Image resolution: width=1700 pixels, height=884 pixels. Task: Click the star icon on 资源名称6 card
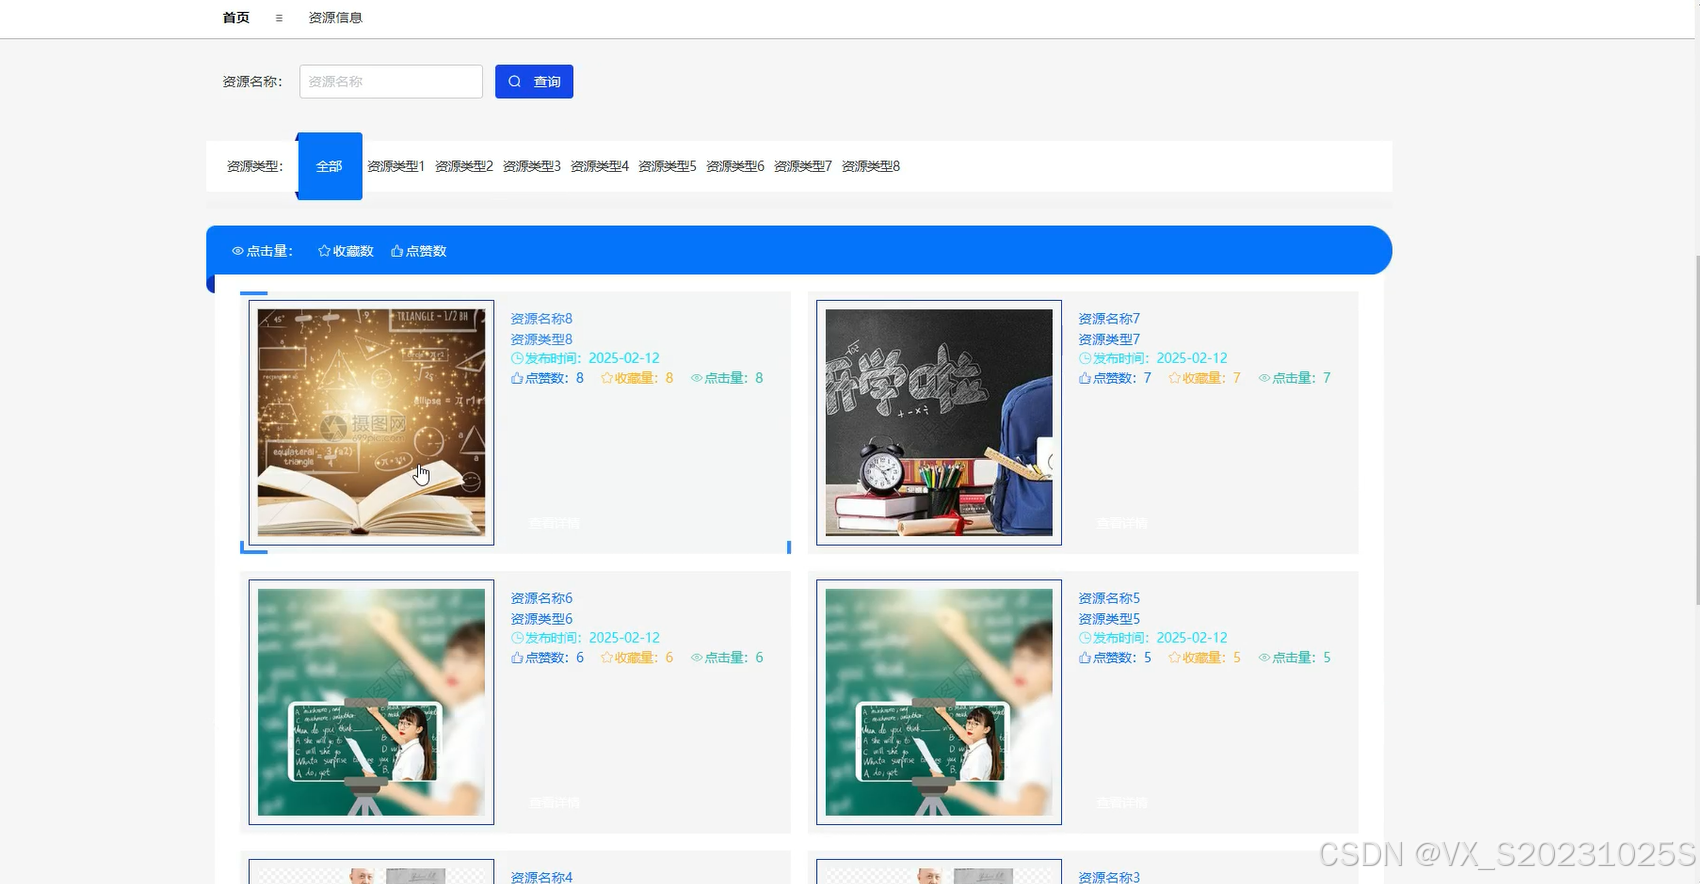pyautogui.click(x=607, y=658)
